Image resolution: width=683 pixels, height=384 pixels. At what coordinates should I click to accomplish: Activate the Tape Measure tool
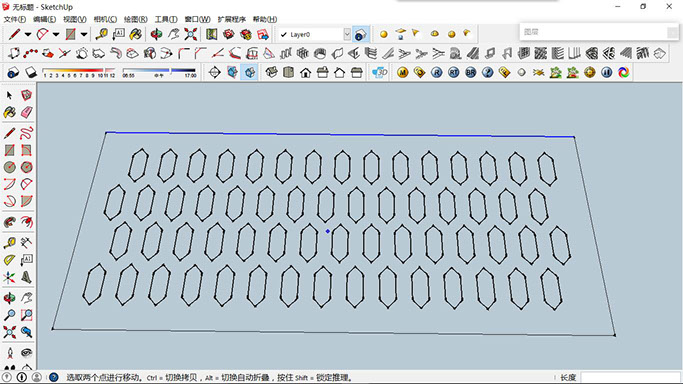click(x=10, y=243)
